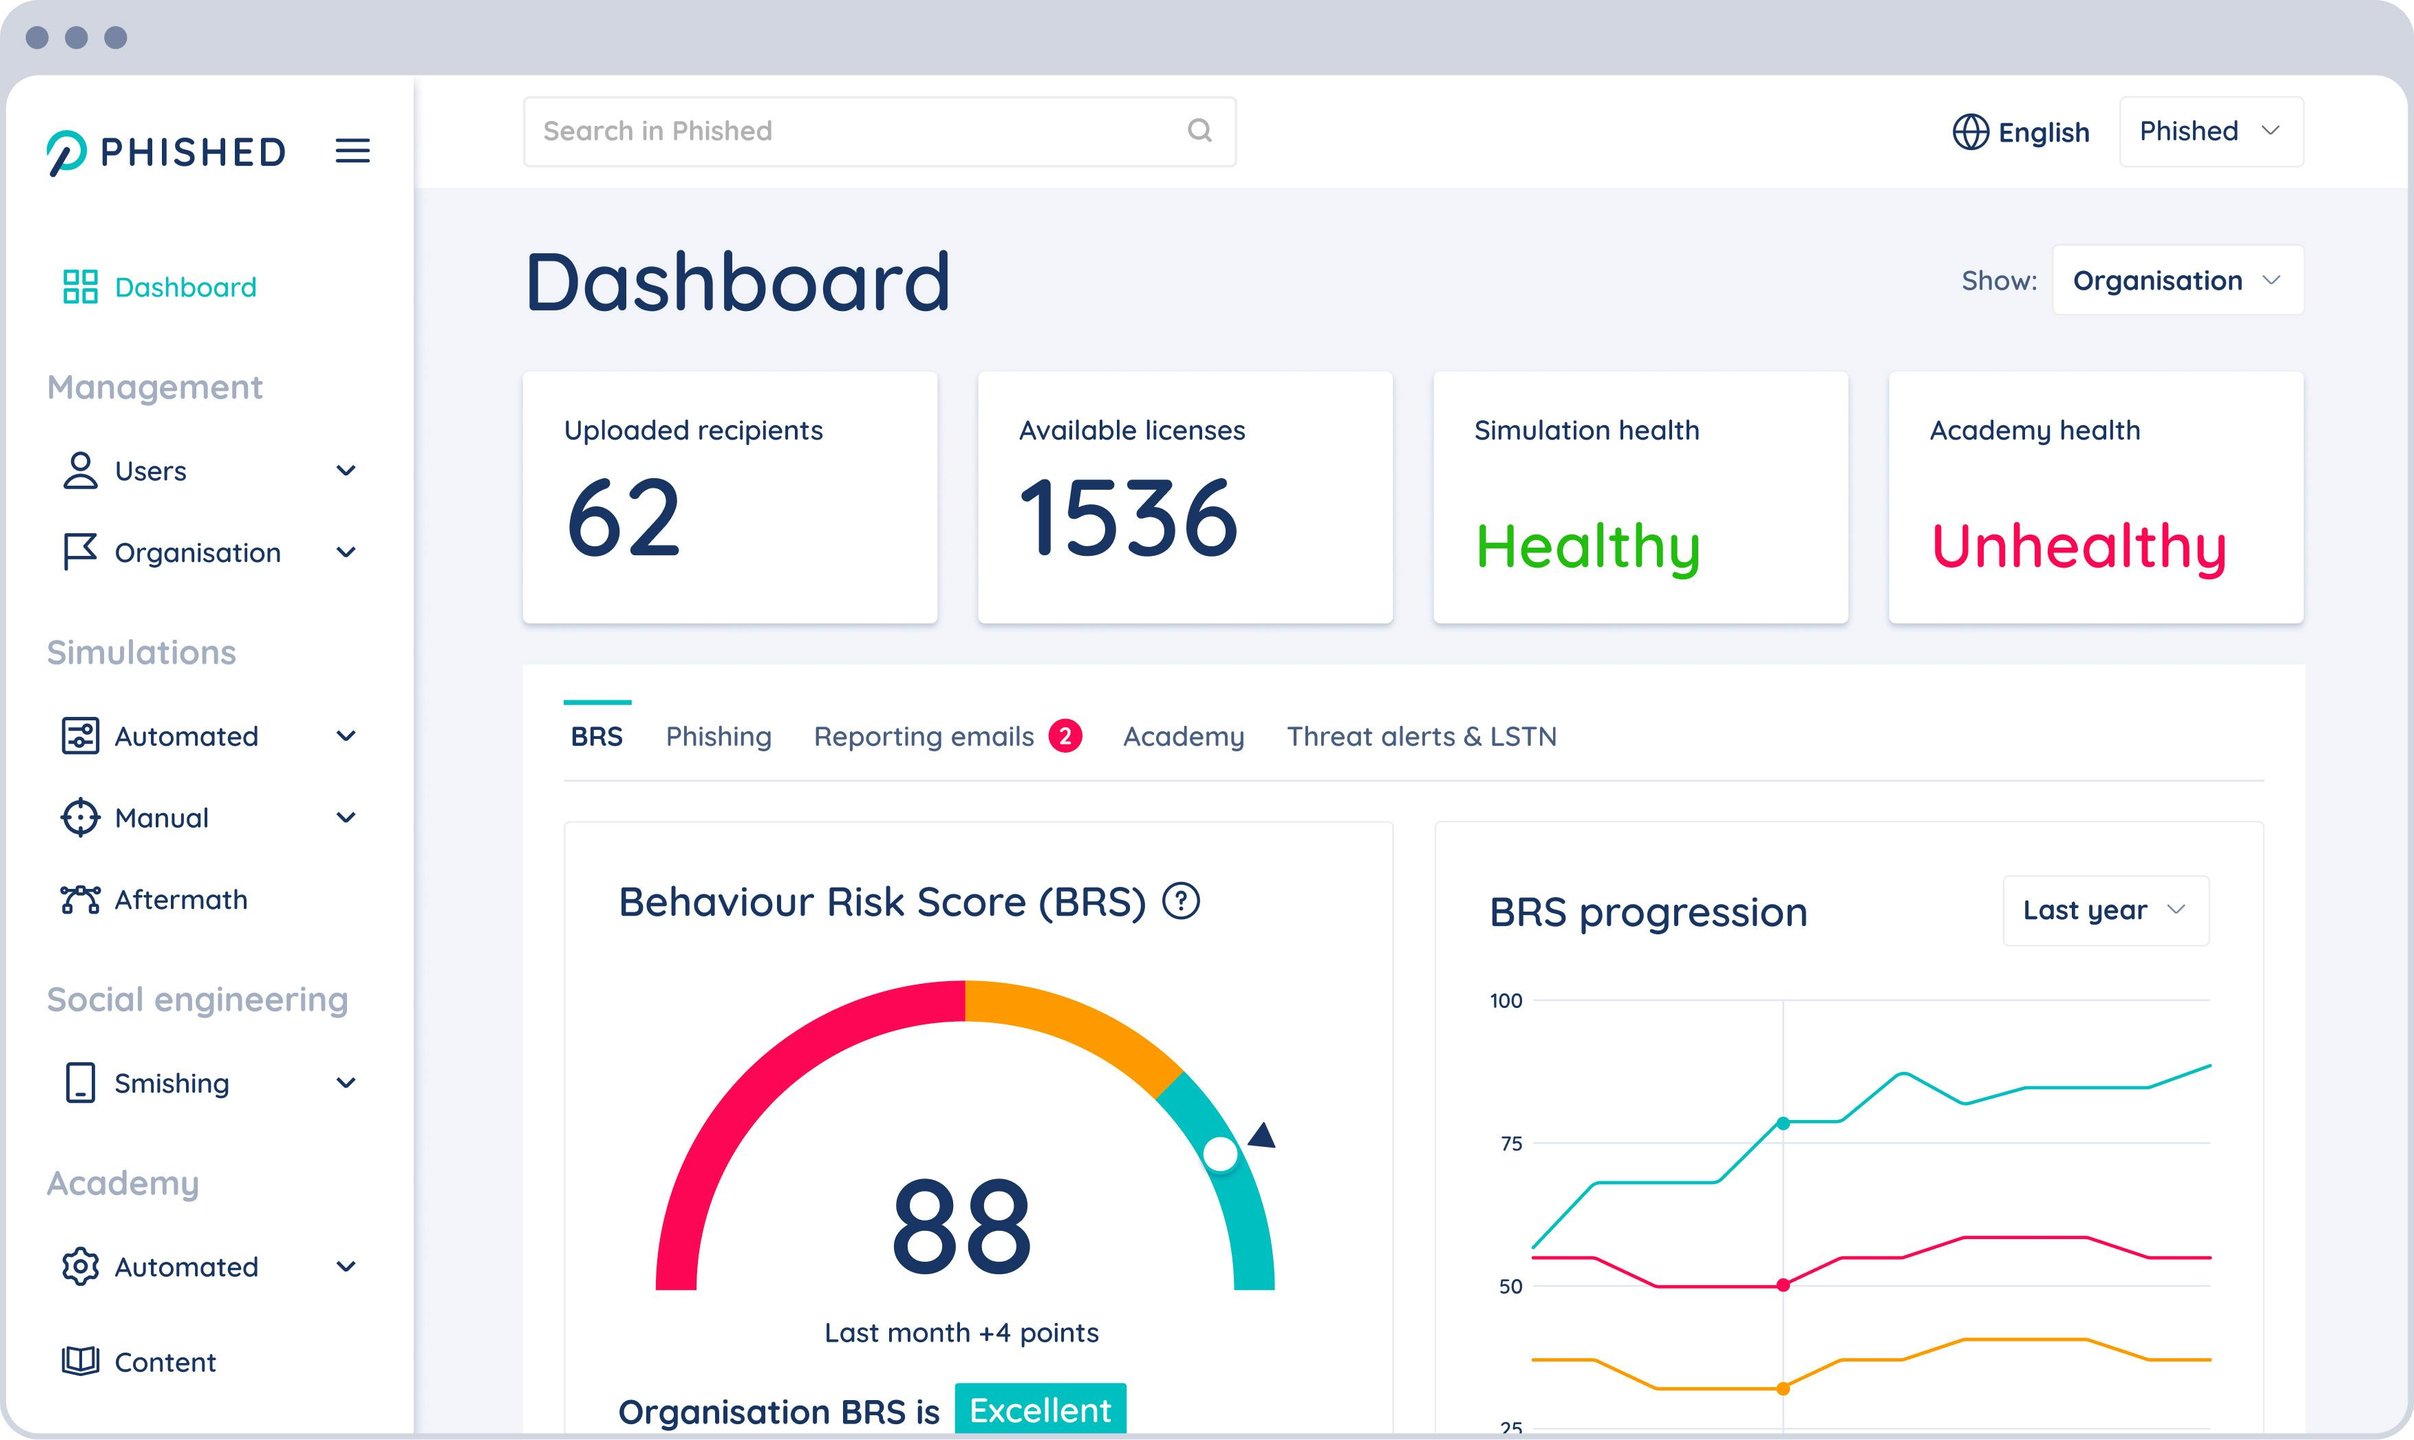
Task: Click the Phished logo
Action: (x=166, y=152)
